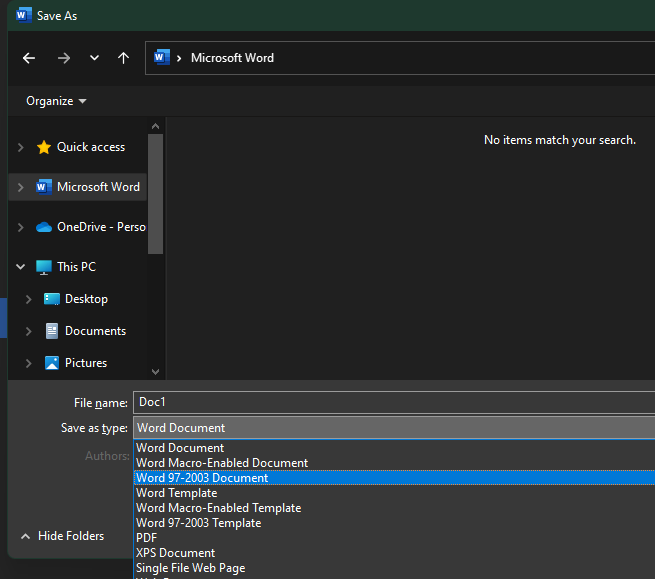Collapse the This PC tree node
This screenshot has height=579, width=655.
click(x=20, y=267)
